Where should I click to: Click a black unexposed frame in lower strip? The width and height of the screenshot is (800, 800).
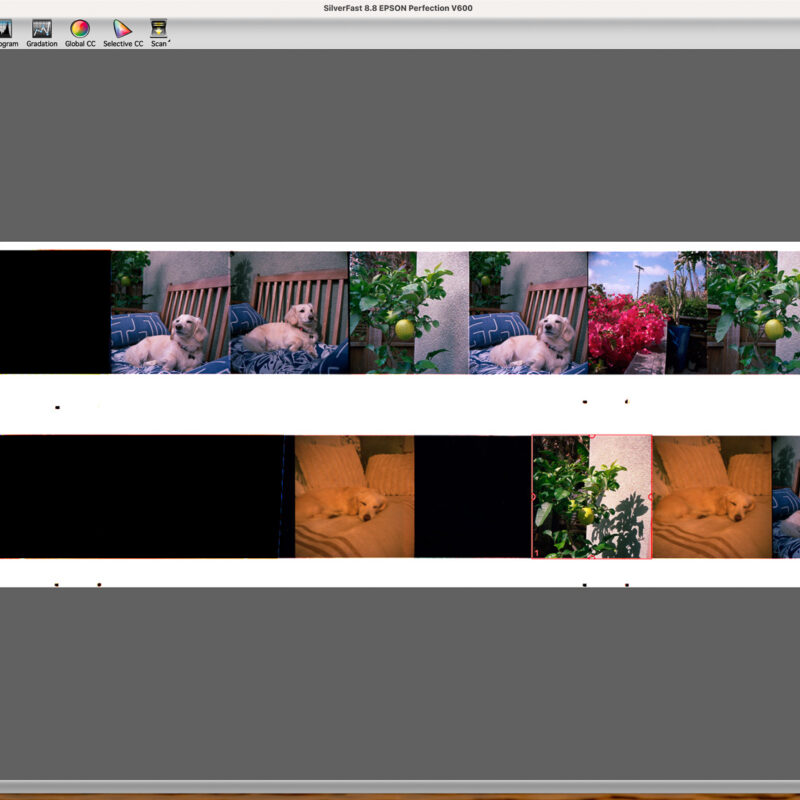click(150, 497)
